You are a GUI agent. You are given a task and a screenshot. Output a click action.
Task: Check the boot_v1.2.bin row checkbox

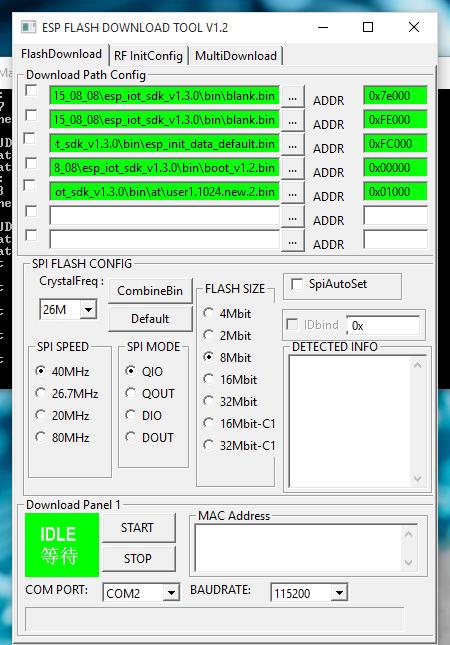[x=31, y=163]
